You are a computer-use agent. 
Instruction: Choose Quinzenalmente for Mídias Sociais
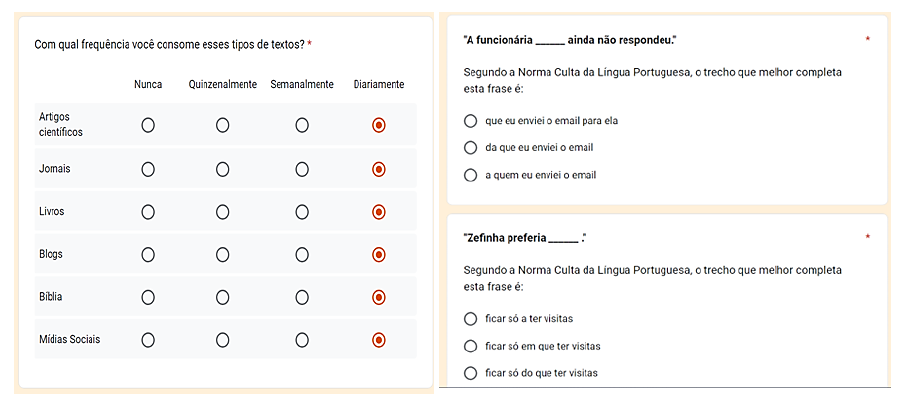[x=222, y=340]
